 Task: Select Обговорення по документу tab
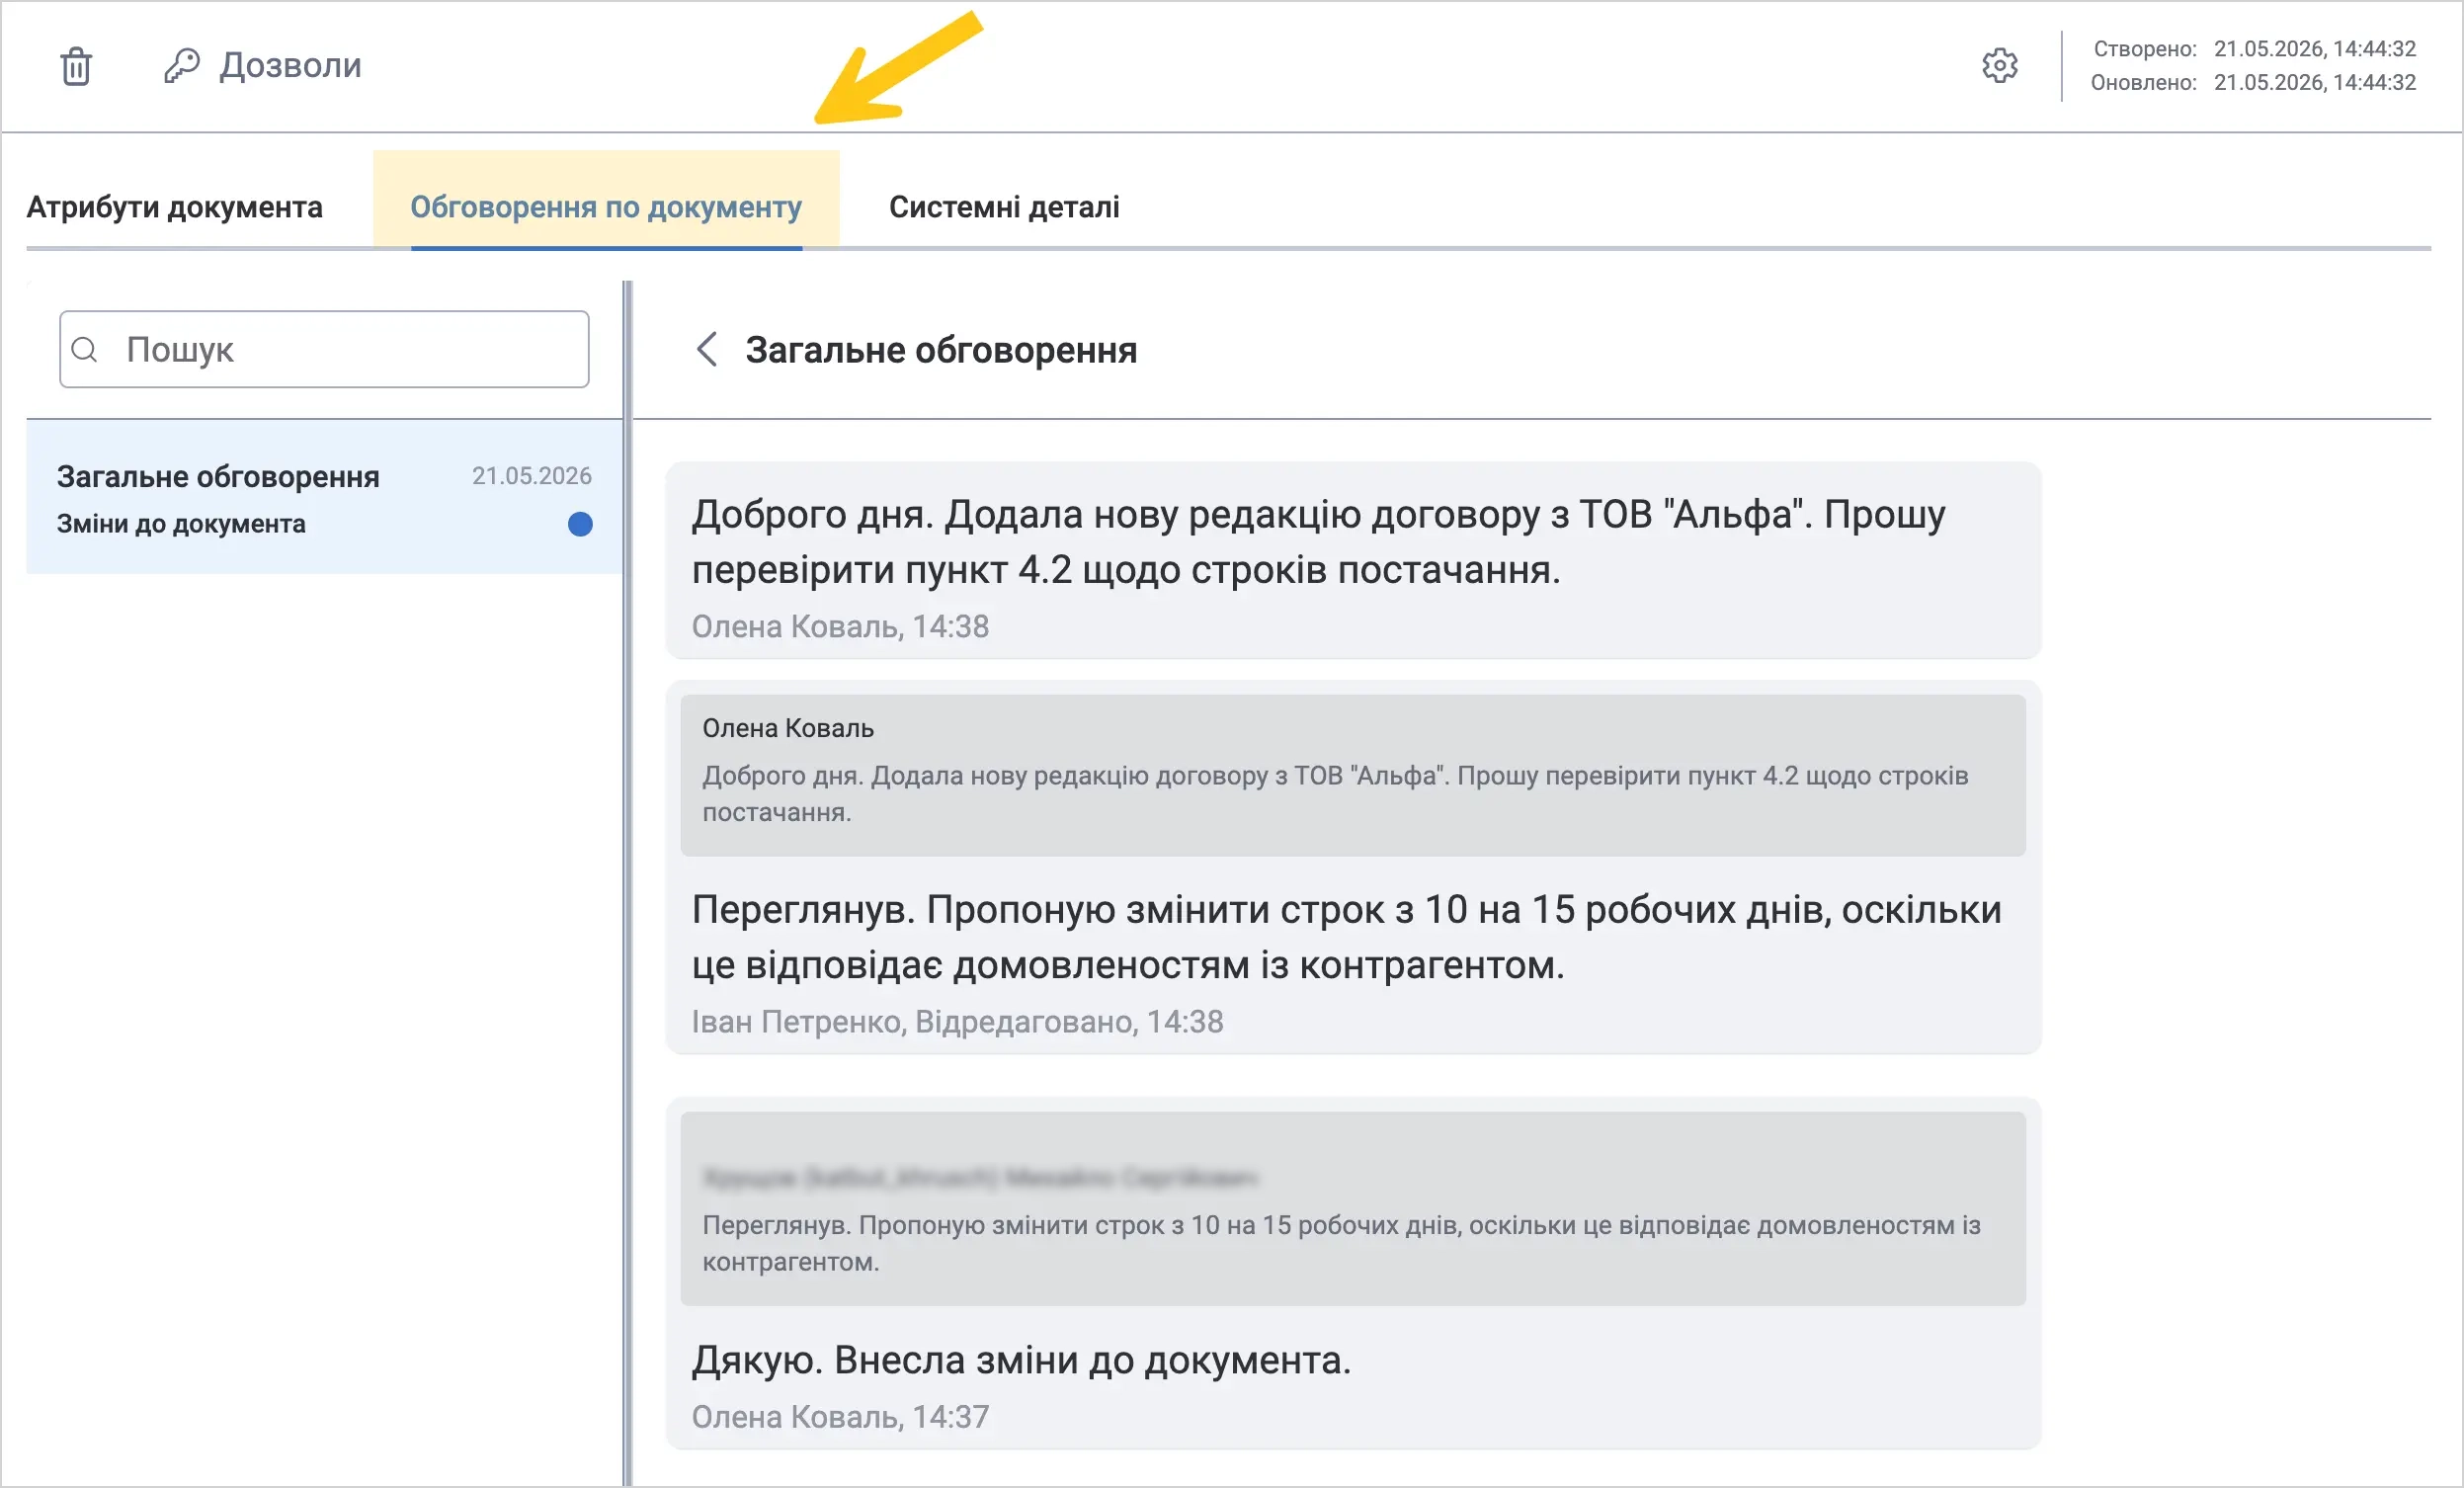[606, 207]
